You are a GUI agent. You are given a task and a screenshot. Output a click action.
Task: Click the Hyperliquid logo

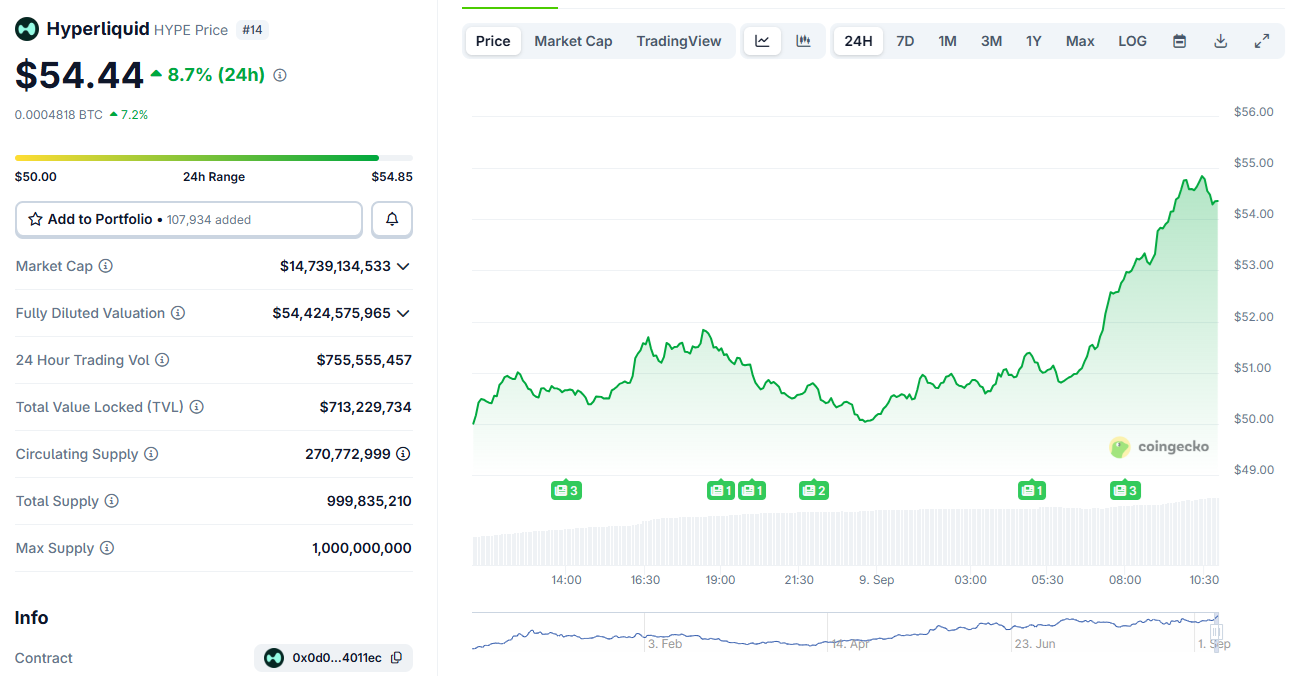[x=25, y=29]
